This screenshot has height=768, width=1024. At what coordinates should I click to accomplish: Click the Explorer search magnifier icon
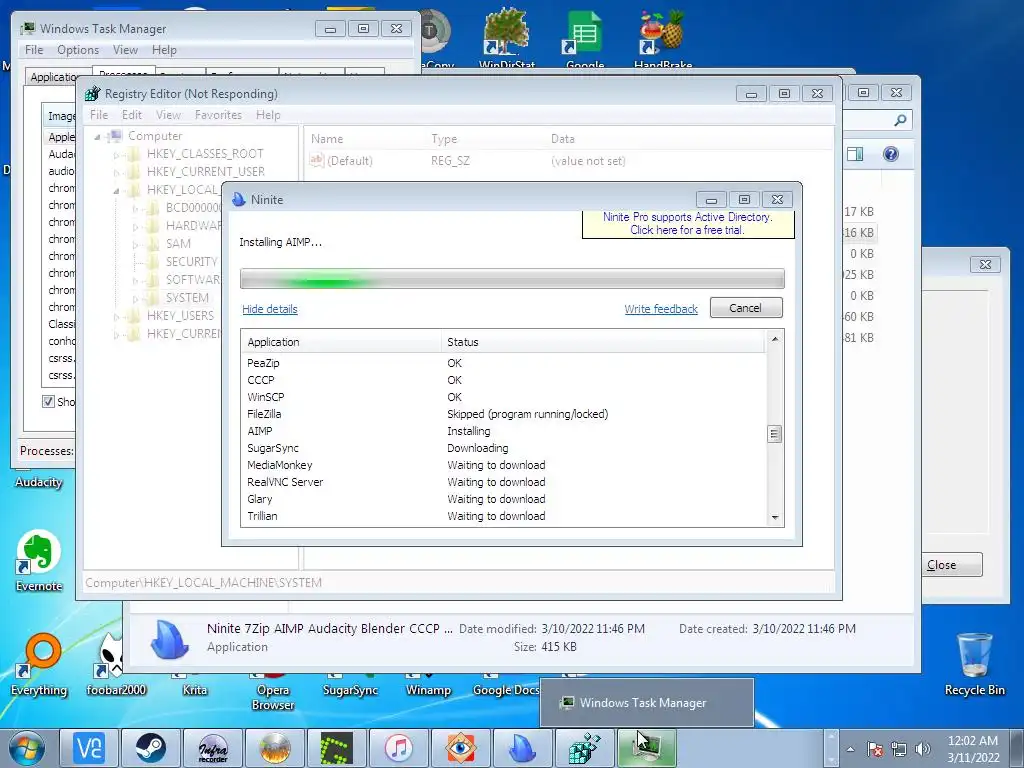pyautogui.click(x=901, y=120)
